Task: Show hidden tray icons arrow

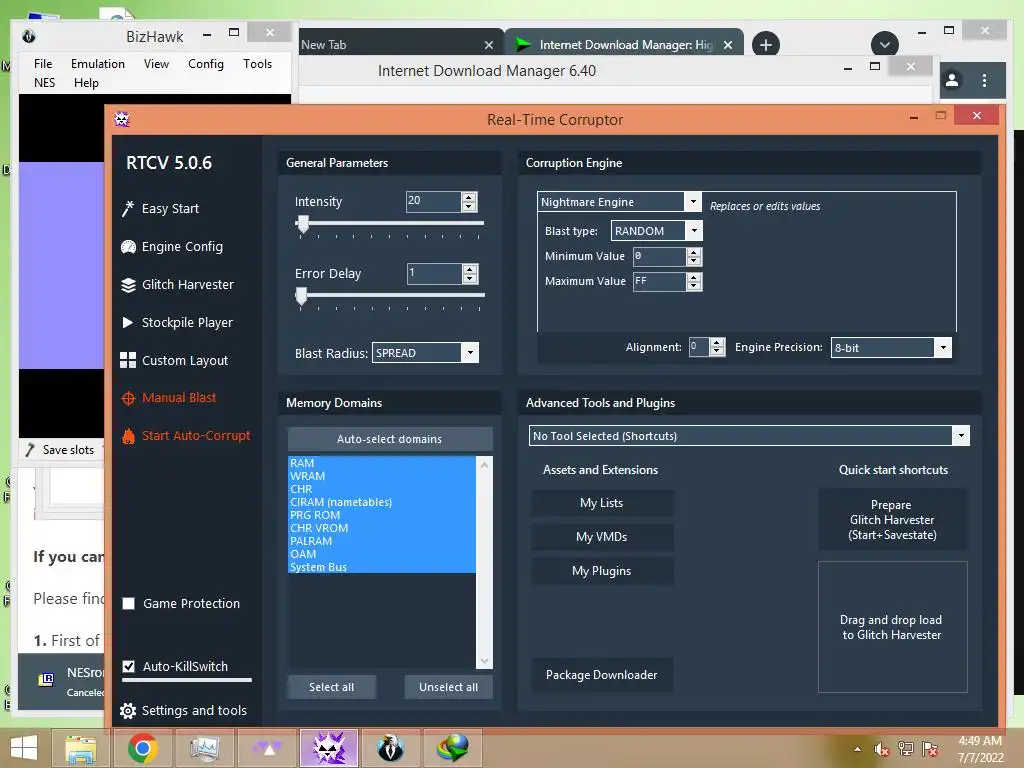Action: [857, 749]
